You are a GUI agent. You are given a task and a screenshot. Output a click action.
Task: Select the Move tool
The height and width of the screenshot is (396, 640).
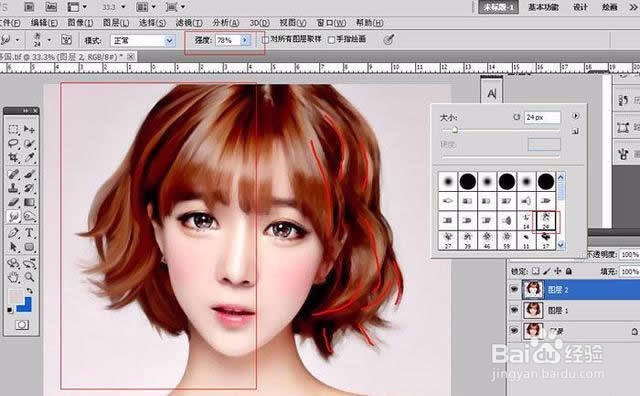pos(29,129)
